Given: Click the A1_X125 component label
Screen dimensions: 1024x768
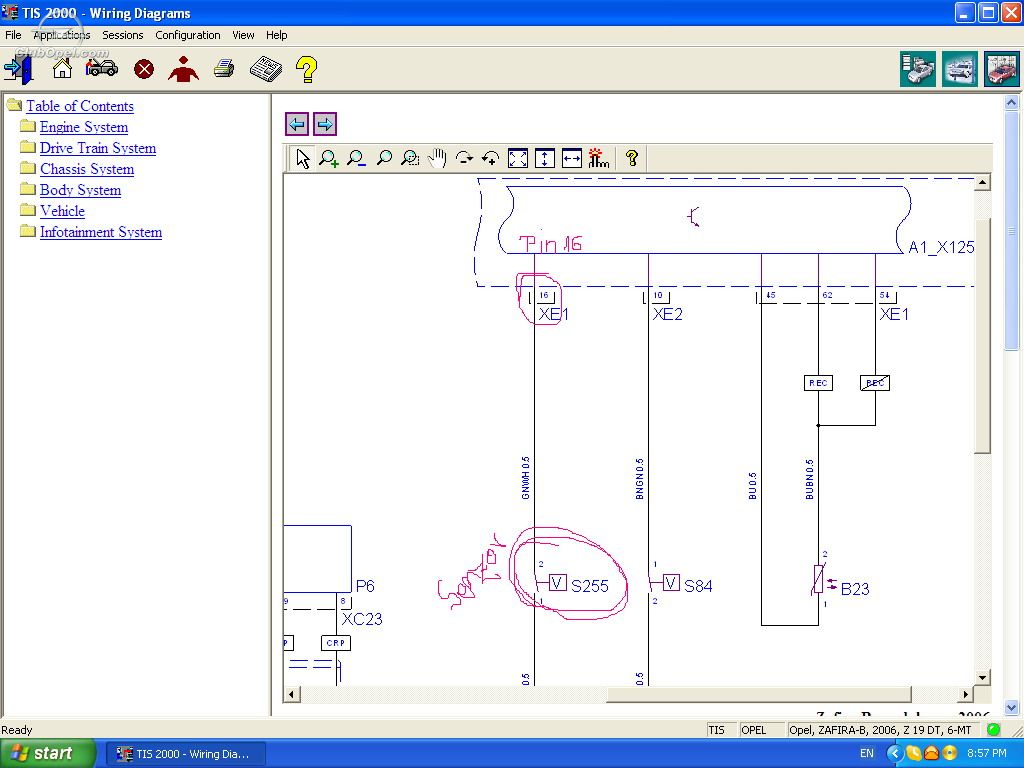Looking at the screenshot, I should pos(941,247).
